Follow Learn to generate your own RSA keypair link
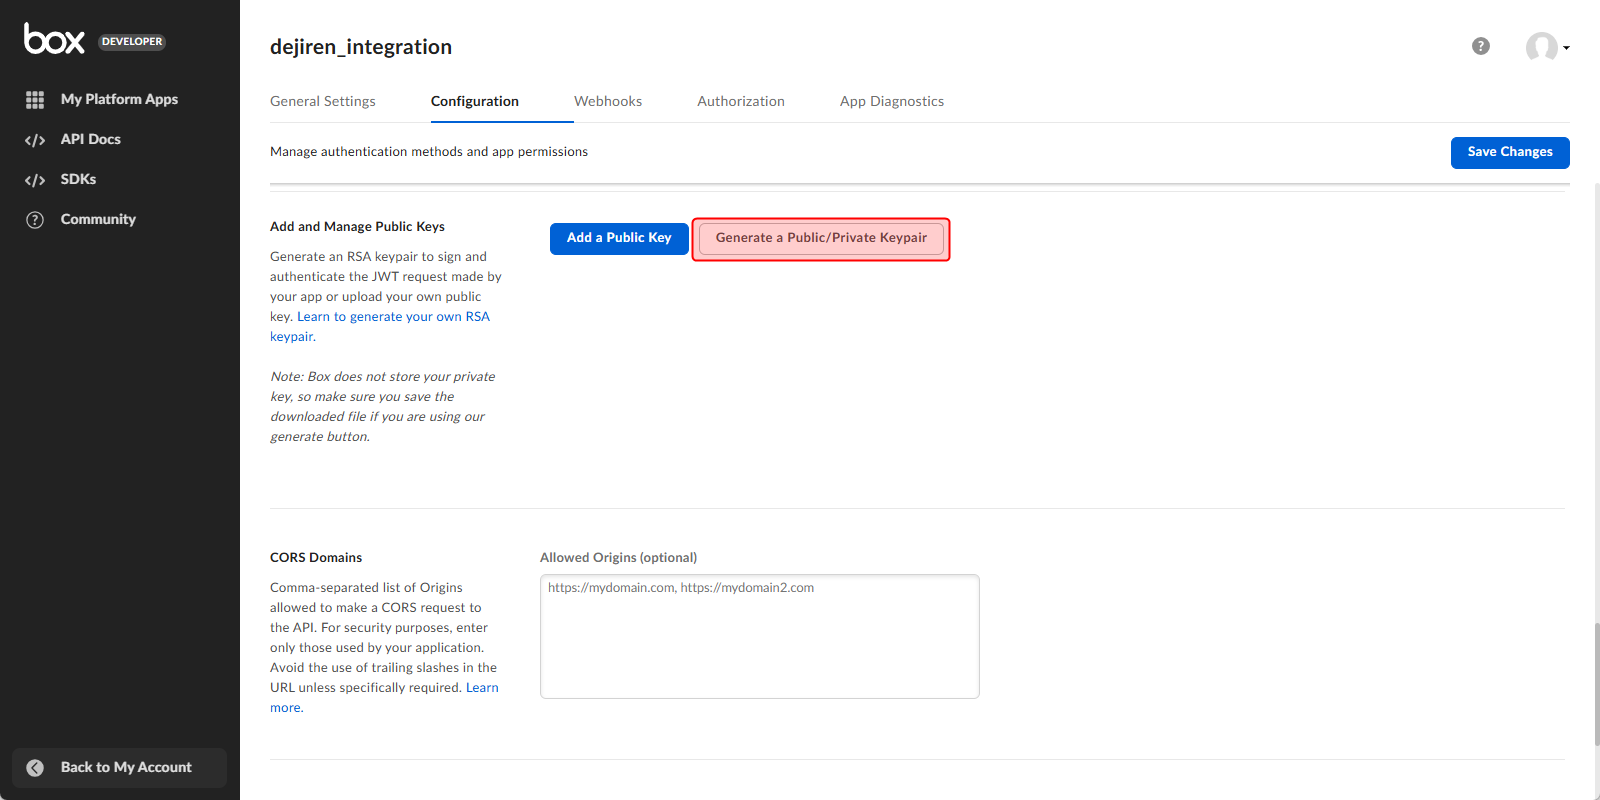1600x800 pixels. (x=380, y=327)
